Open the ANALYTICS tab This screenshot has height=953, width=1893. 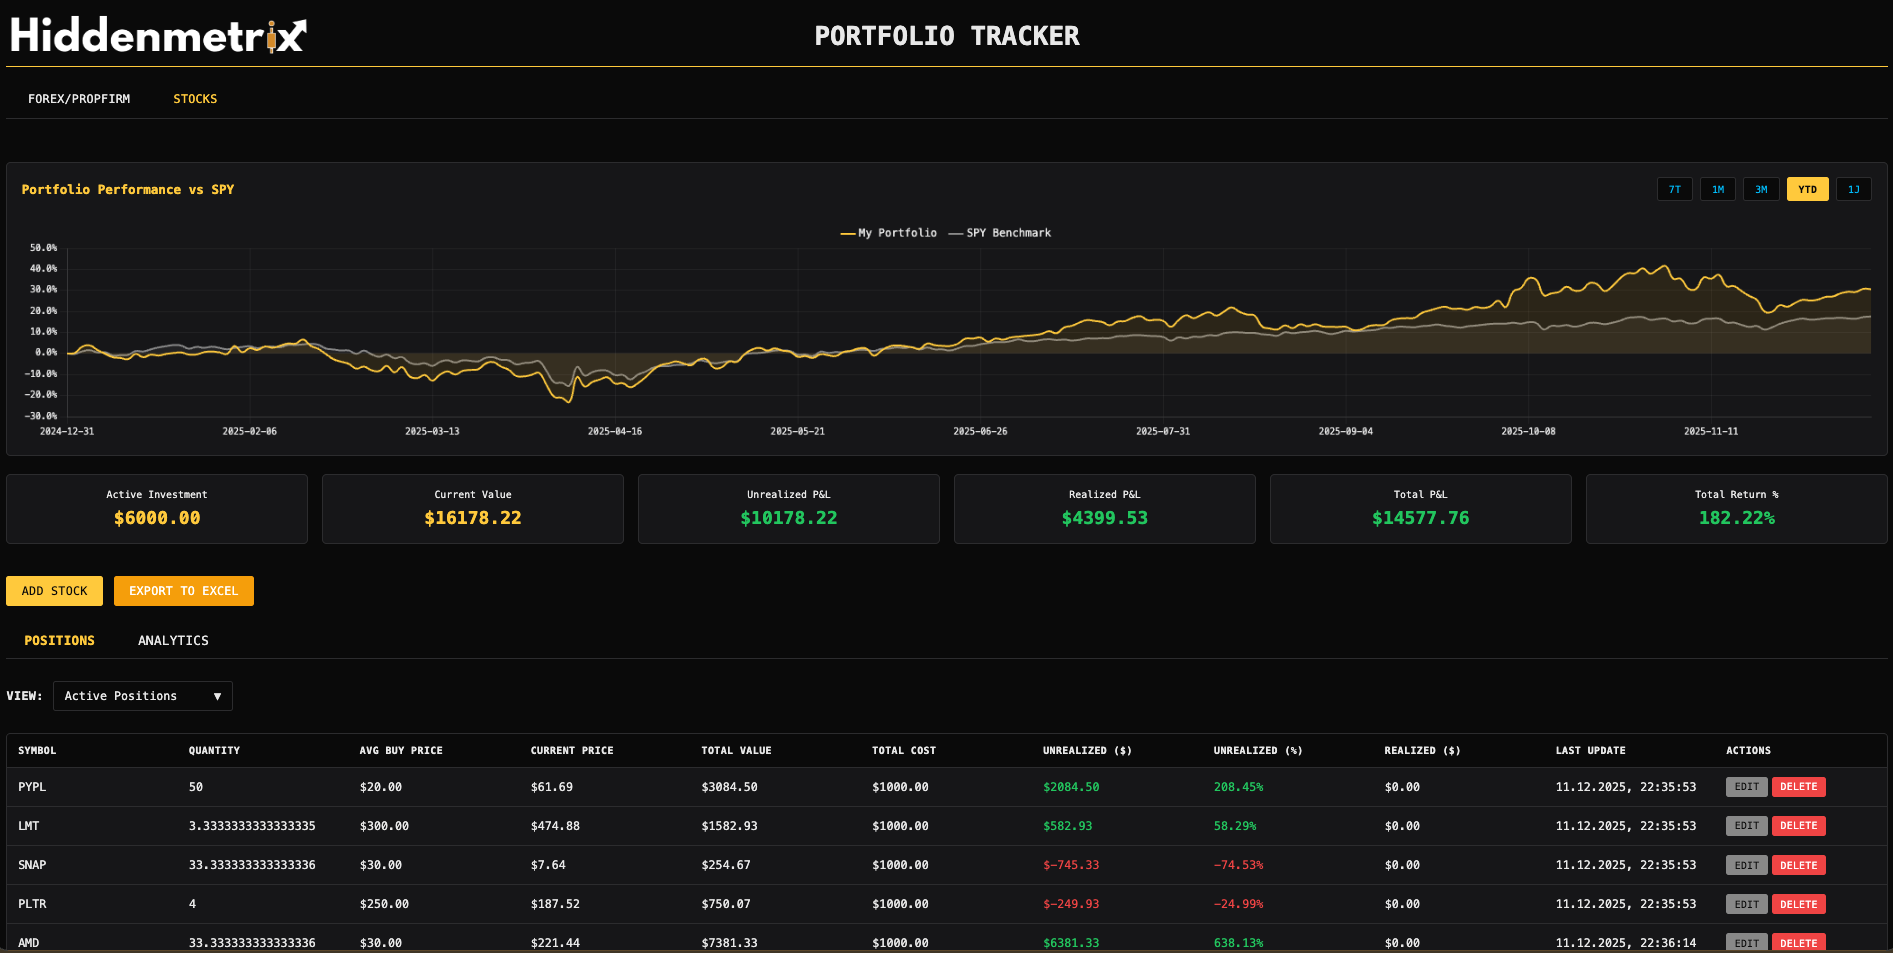(x=172, y=640)
